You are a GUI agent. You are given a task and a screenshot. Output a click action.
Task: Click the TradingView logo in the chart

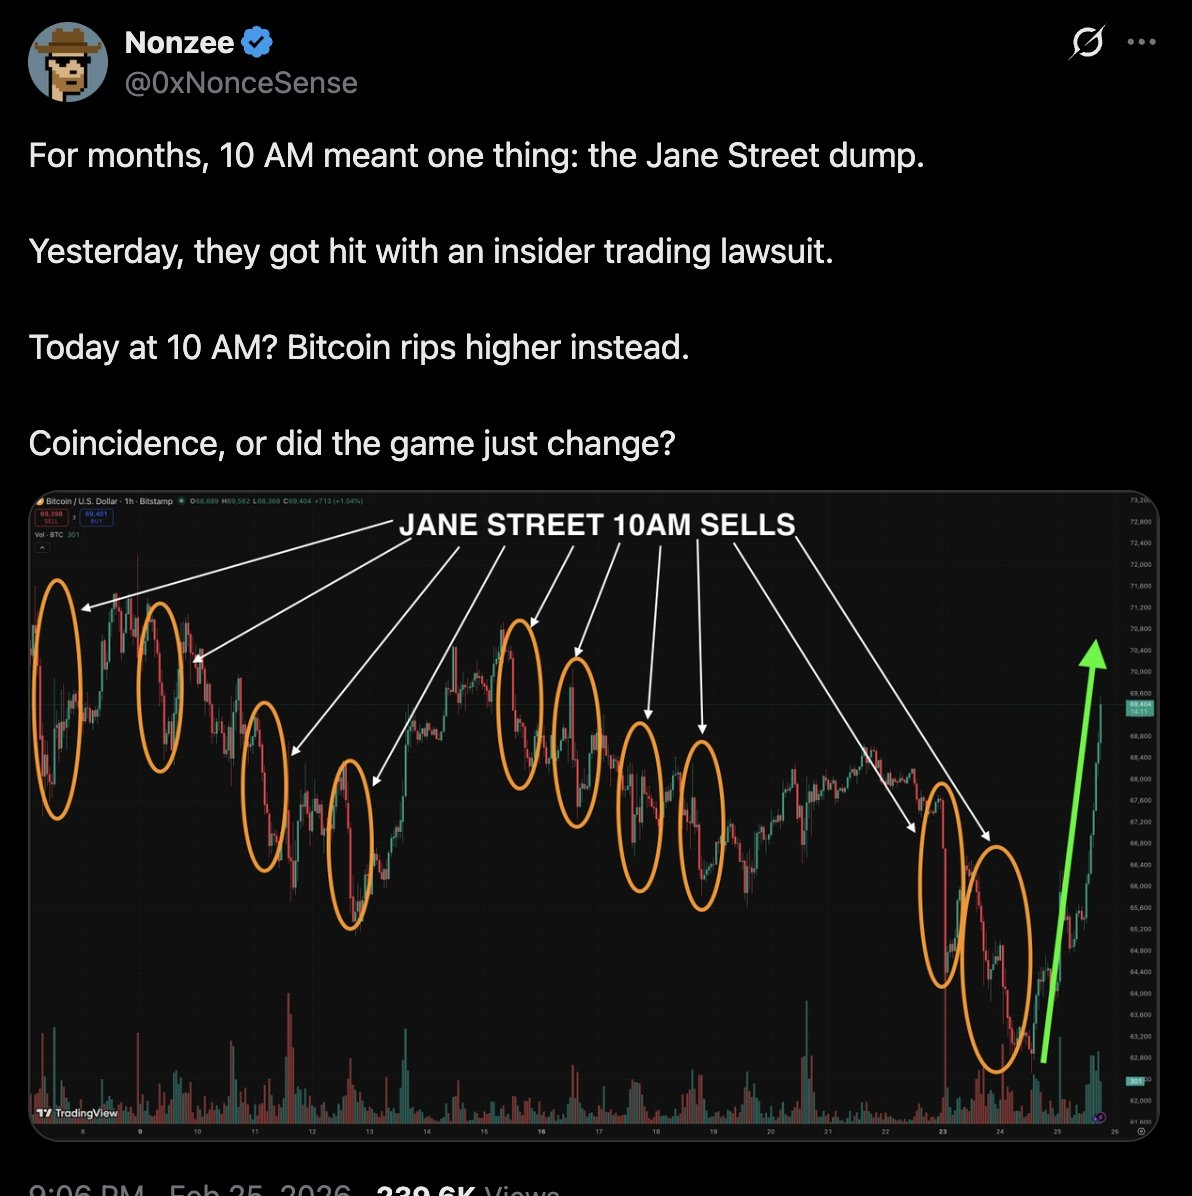(x=77, y=1113)
